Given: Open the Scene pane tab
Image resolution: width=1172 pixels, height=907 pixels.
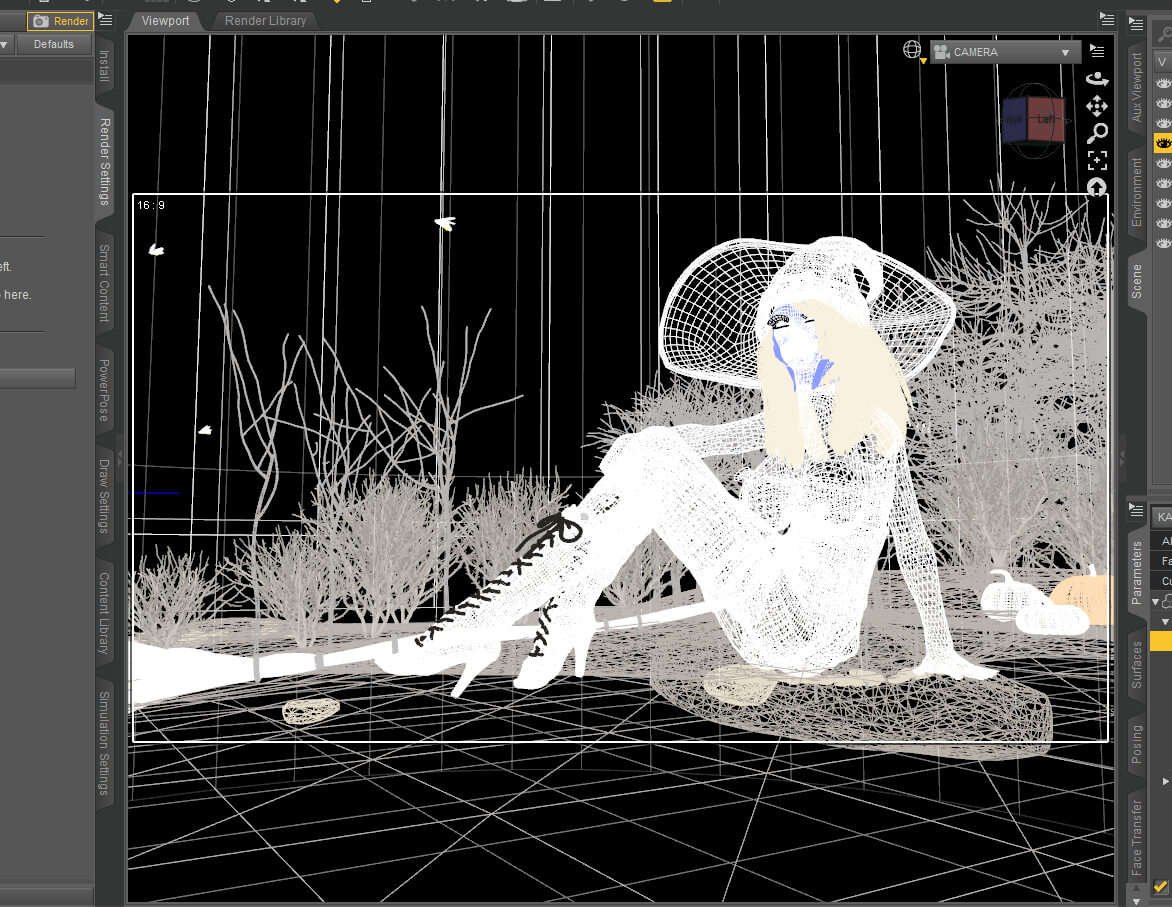Looking at the screenshot, I should click(1137, 281).
